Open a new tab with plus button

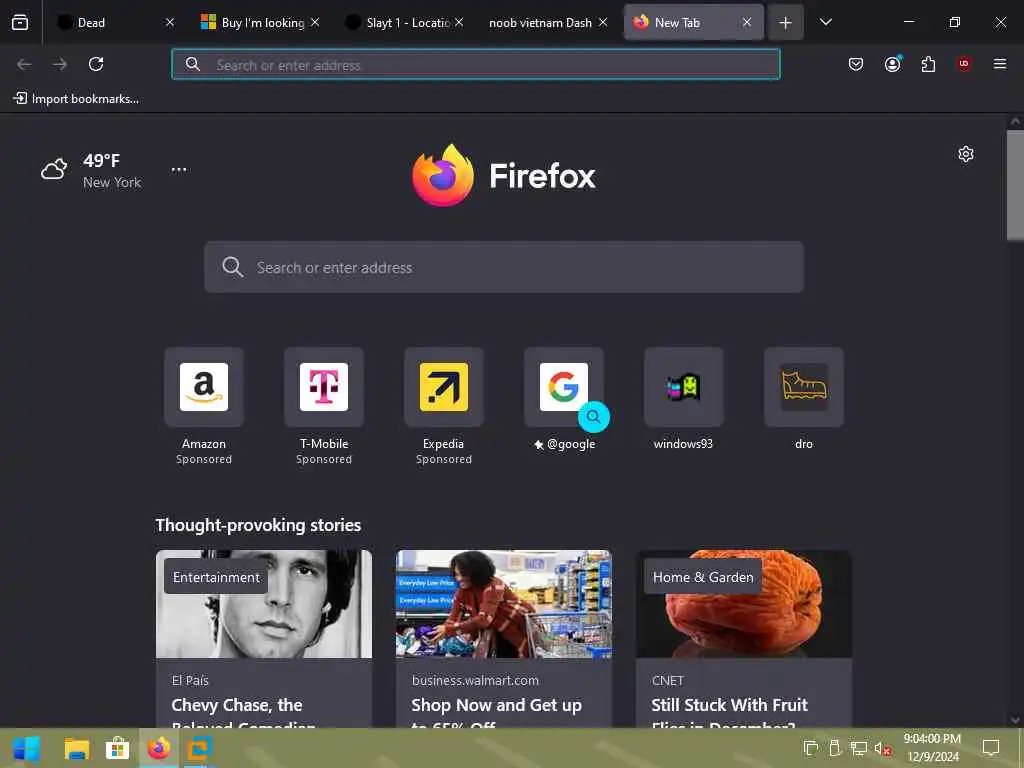point(785,23)
